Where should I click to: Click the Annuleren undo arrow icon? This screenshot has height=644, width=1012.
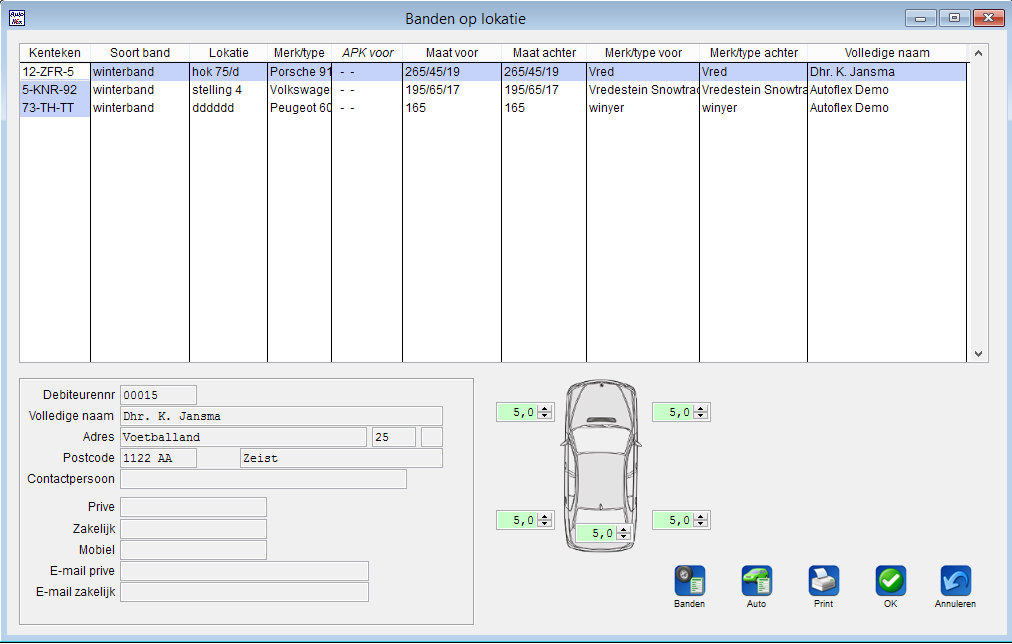955,581
